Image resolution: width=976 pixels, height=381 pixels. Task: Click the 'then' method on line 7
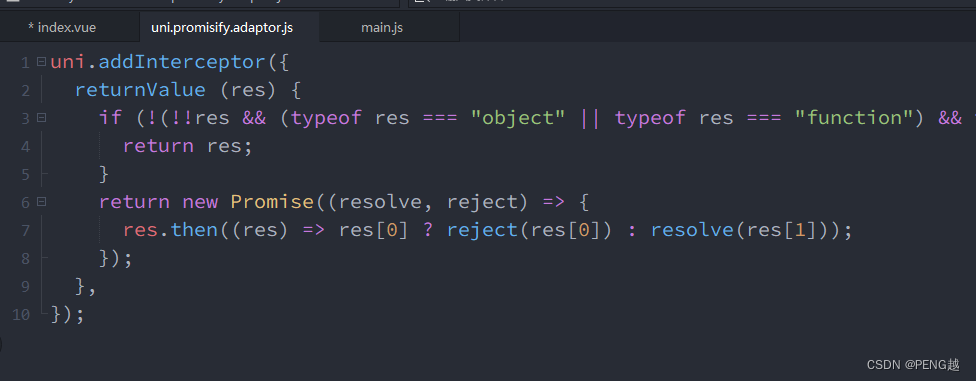[x=194, y=230]
